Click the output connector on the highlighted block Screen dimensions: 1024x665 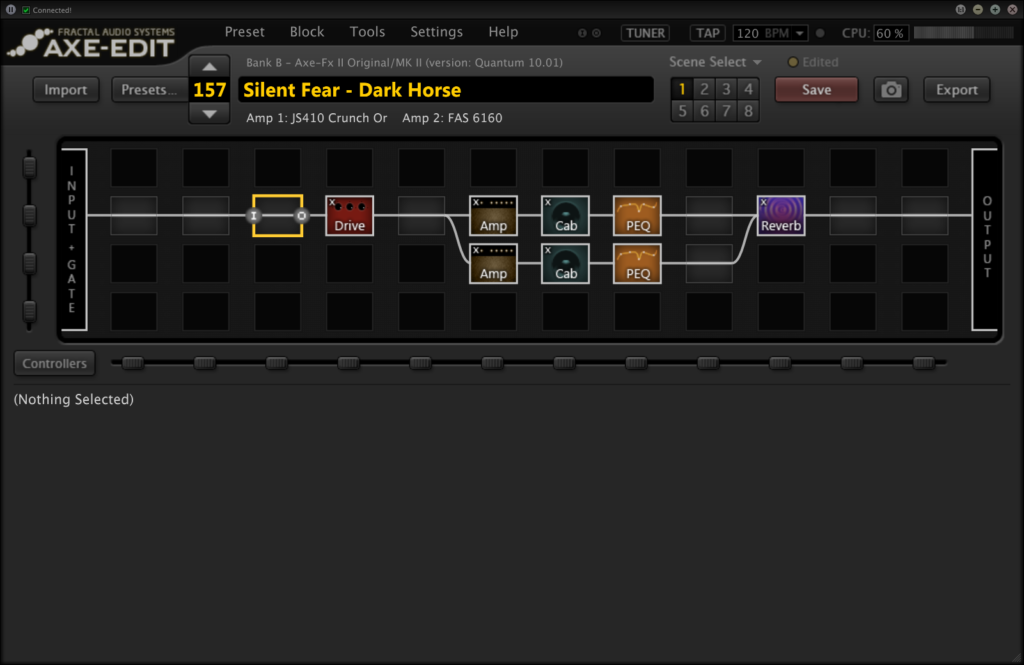point(301,216)
